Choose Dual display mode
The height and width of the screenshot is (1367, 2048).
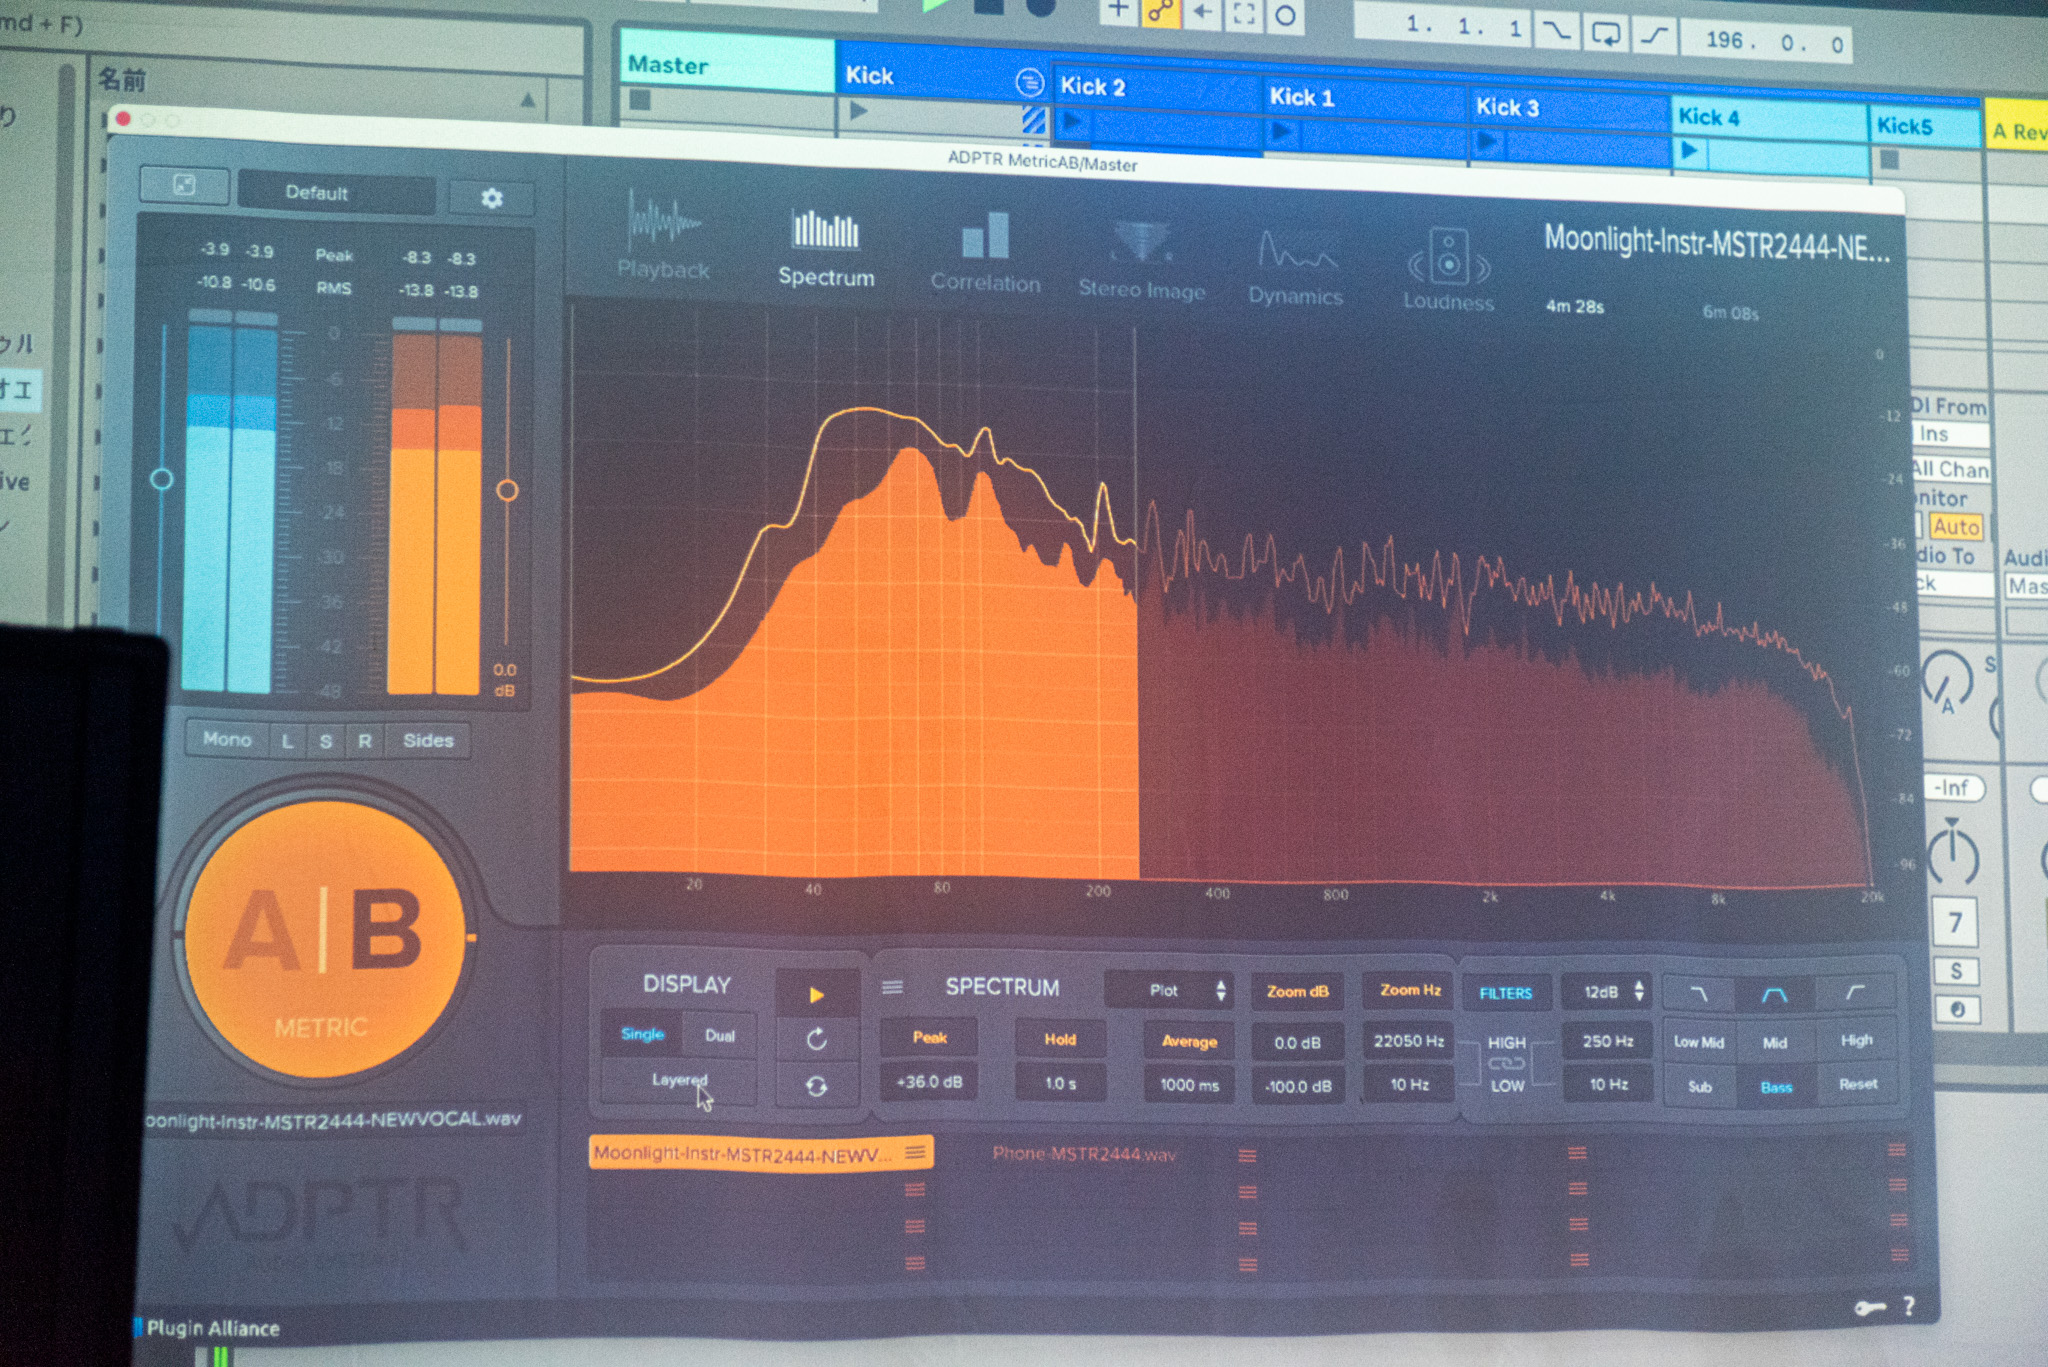(720, 1035)
